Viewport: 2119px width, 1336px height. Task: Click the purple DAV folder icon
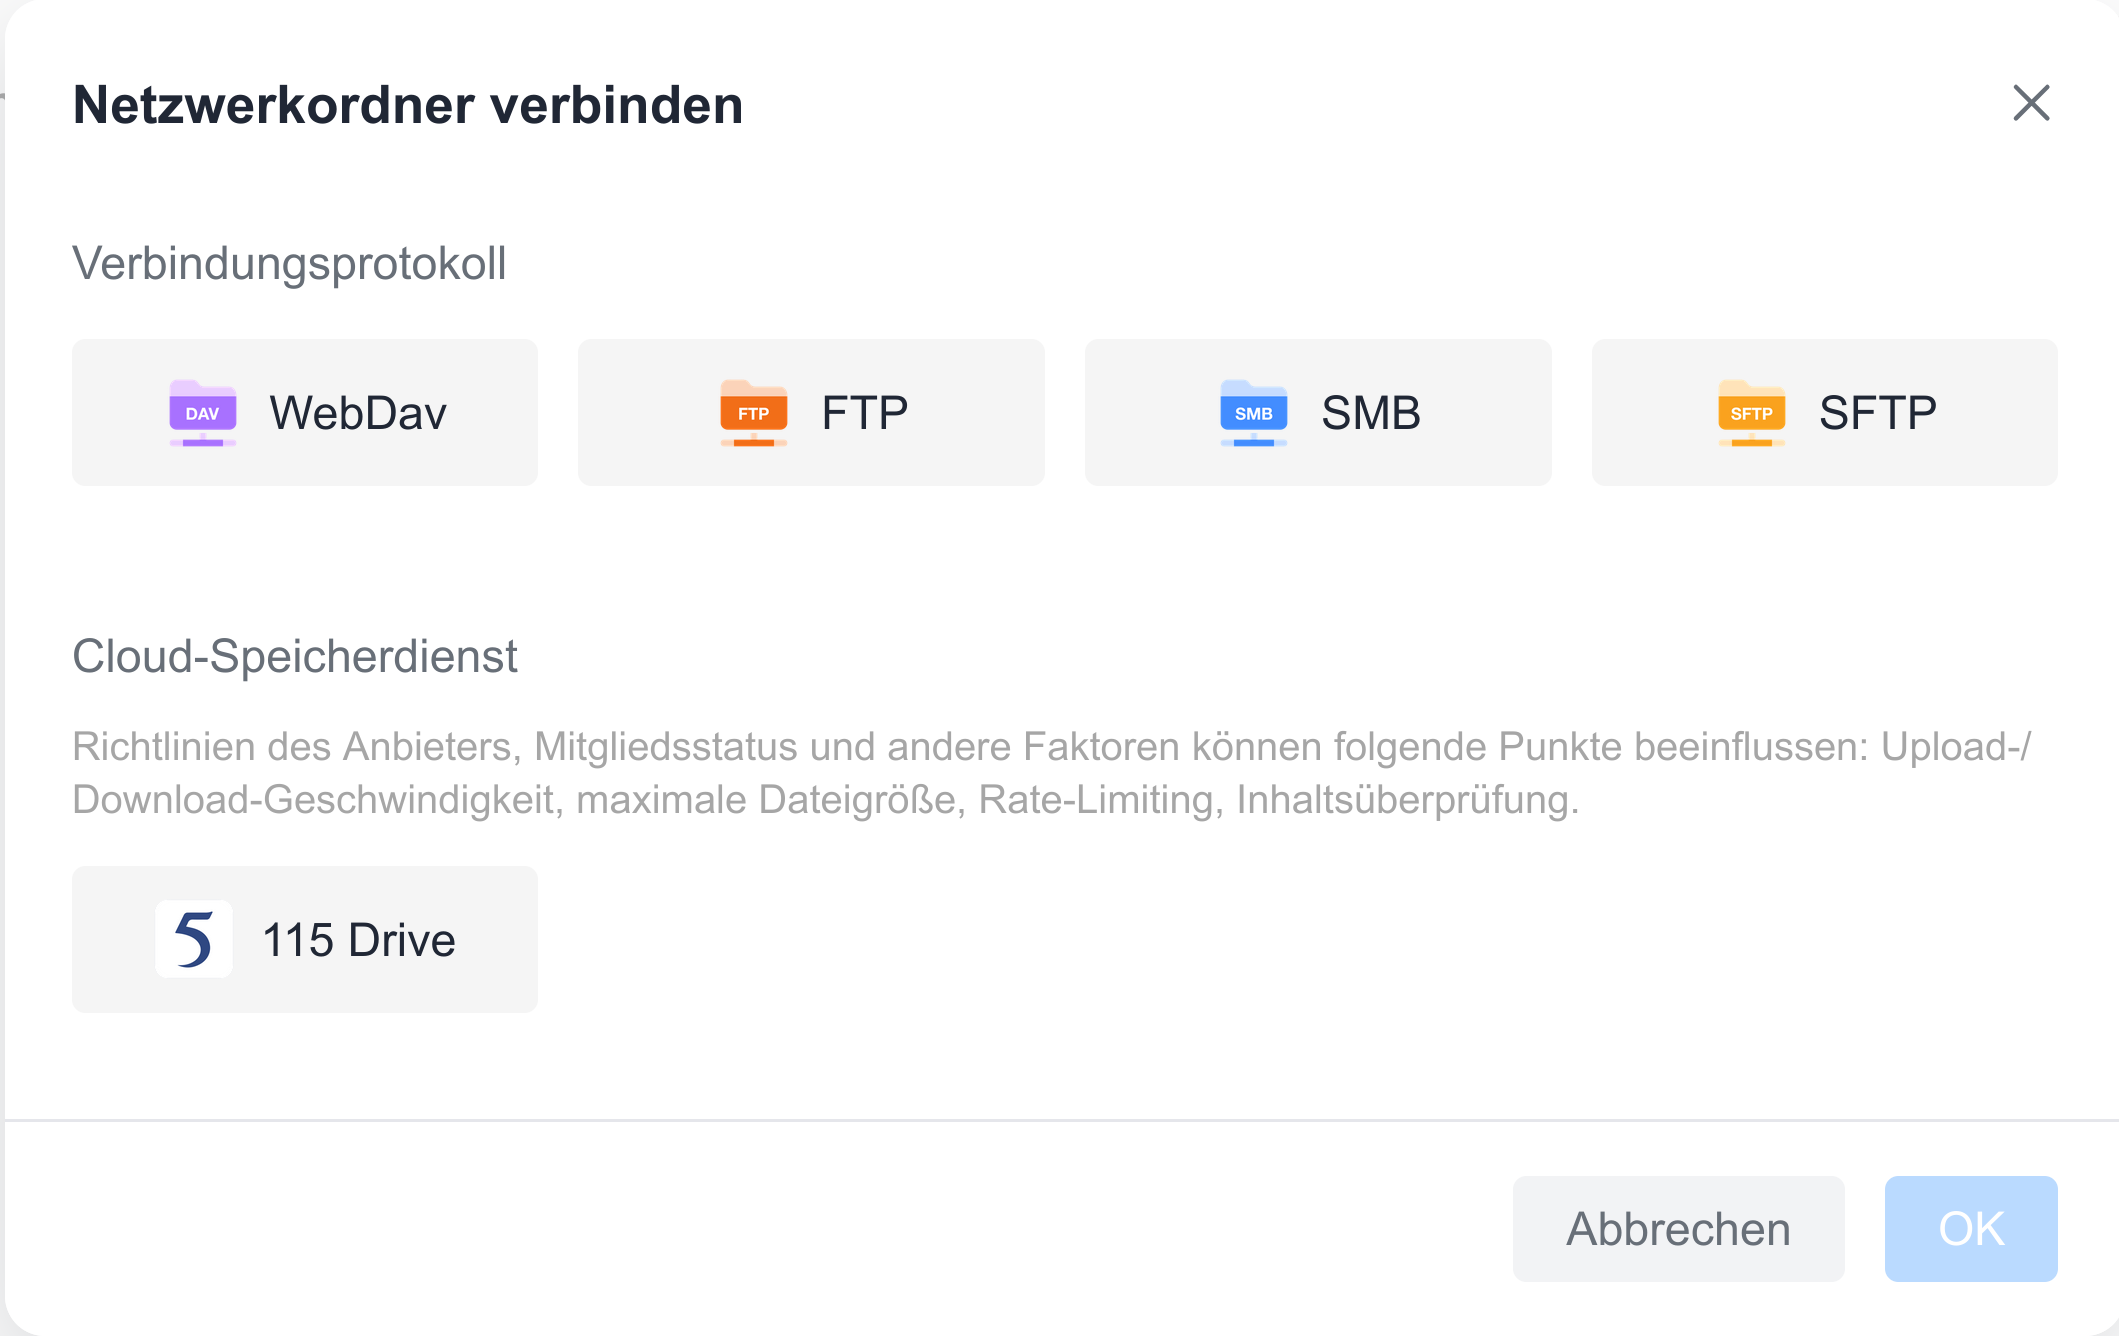[x=203, y=413]
